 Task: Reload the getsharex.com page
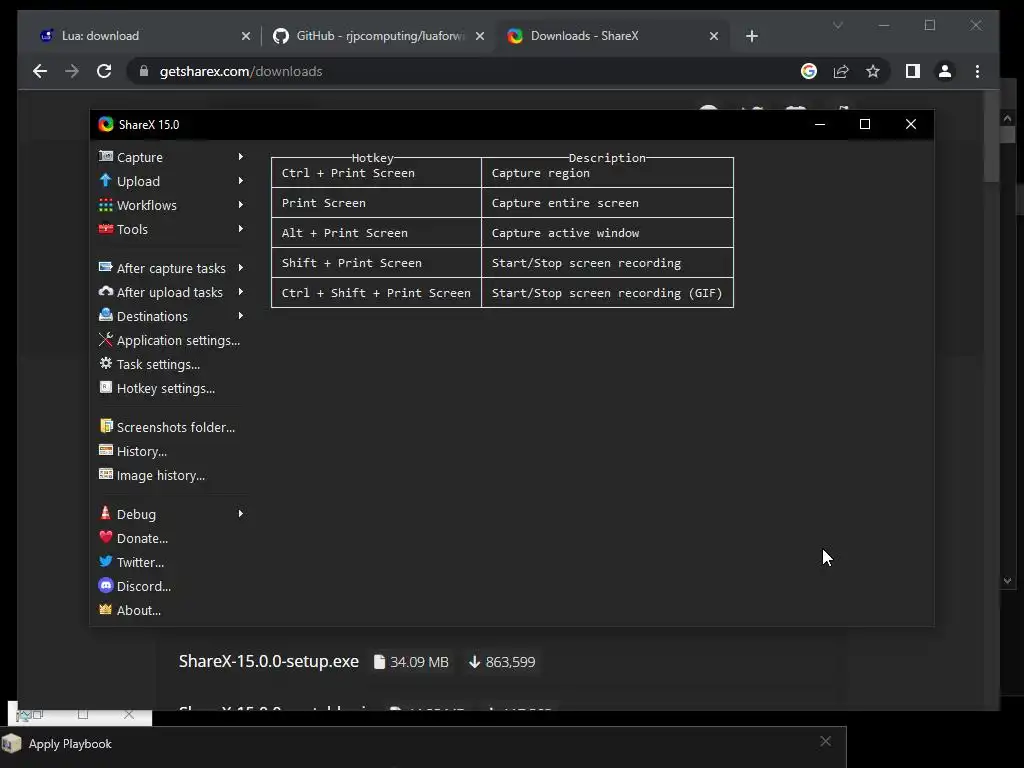point(104,71)
